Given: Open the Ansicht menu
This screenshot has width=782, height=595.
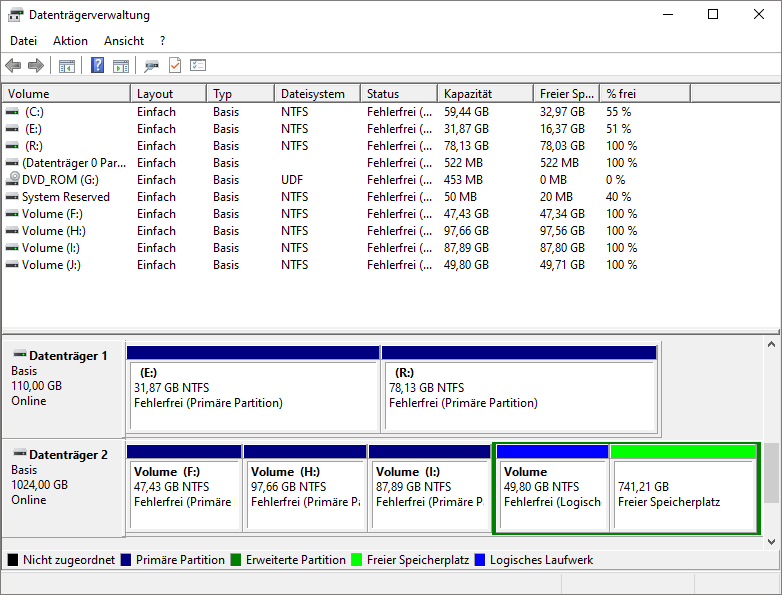Looking at the screenshot, I should [x=124, y=41].
